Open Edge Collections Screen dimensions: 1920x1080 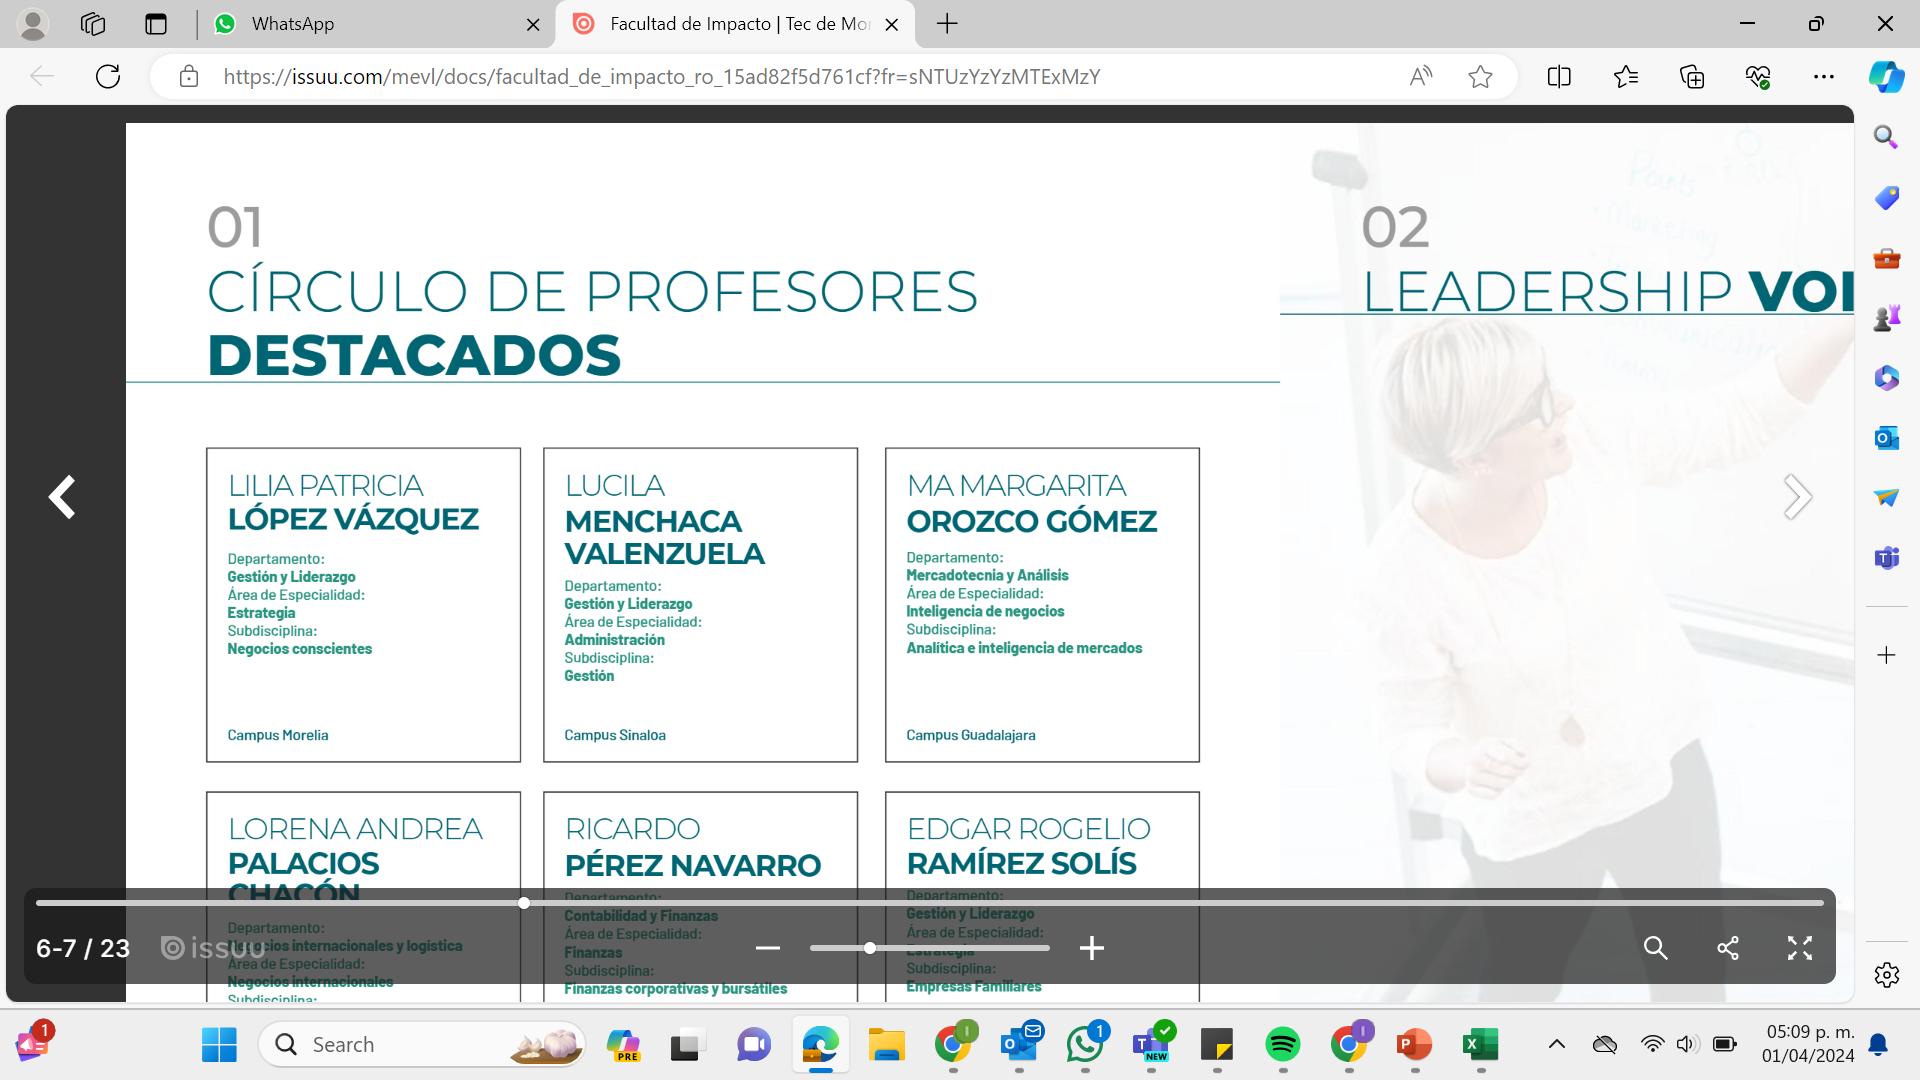tap(1692, 77)
